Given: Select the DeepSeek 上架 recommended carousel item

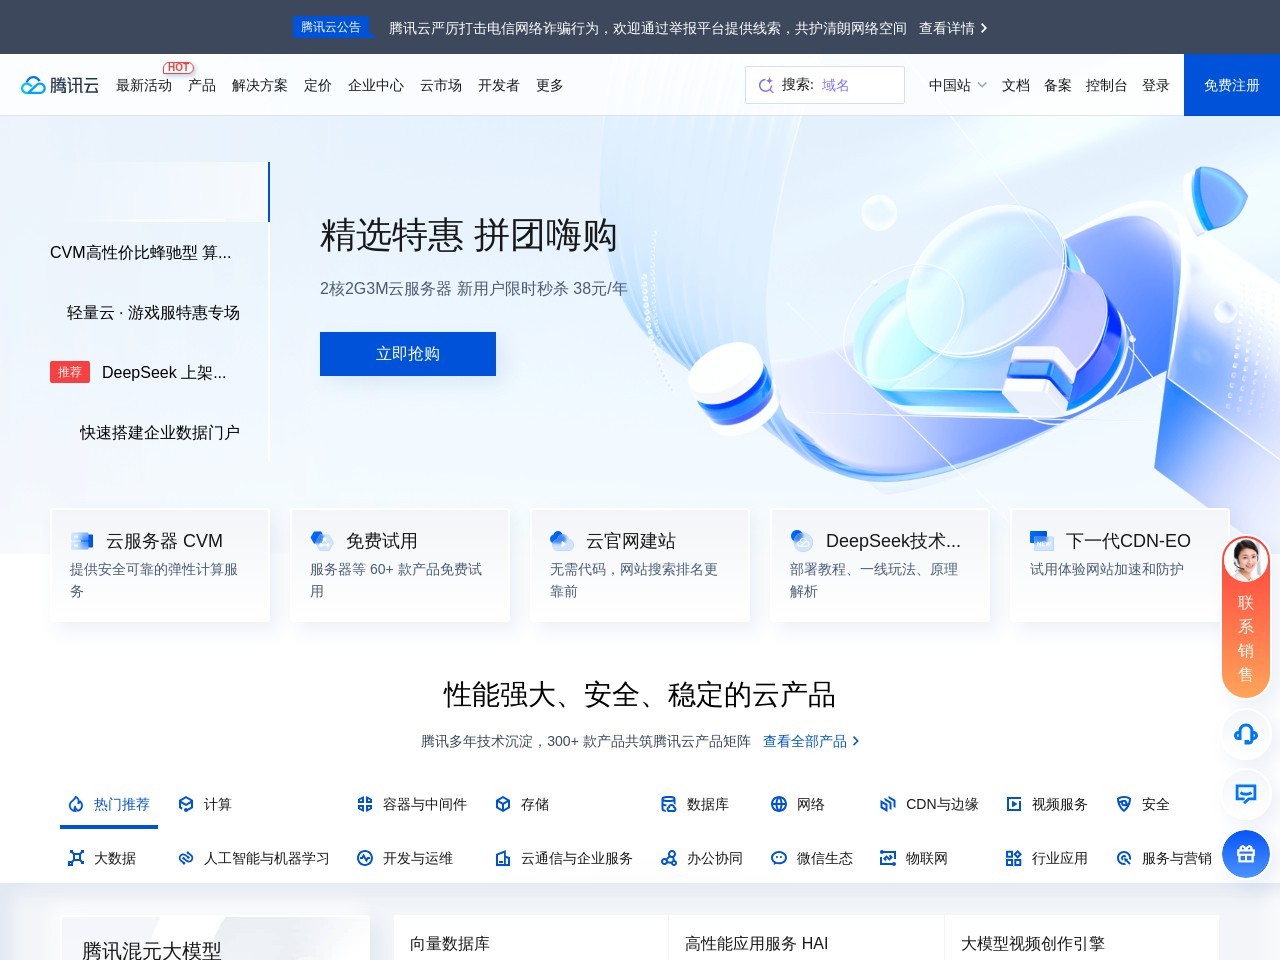Looking at the screenshot, I should pos(163,372).
